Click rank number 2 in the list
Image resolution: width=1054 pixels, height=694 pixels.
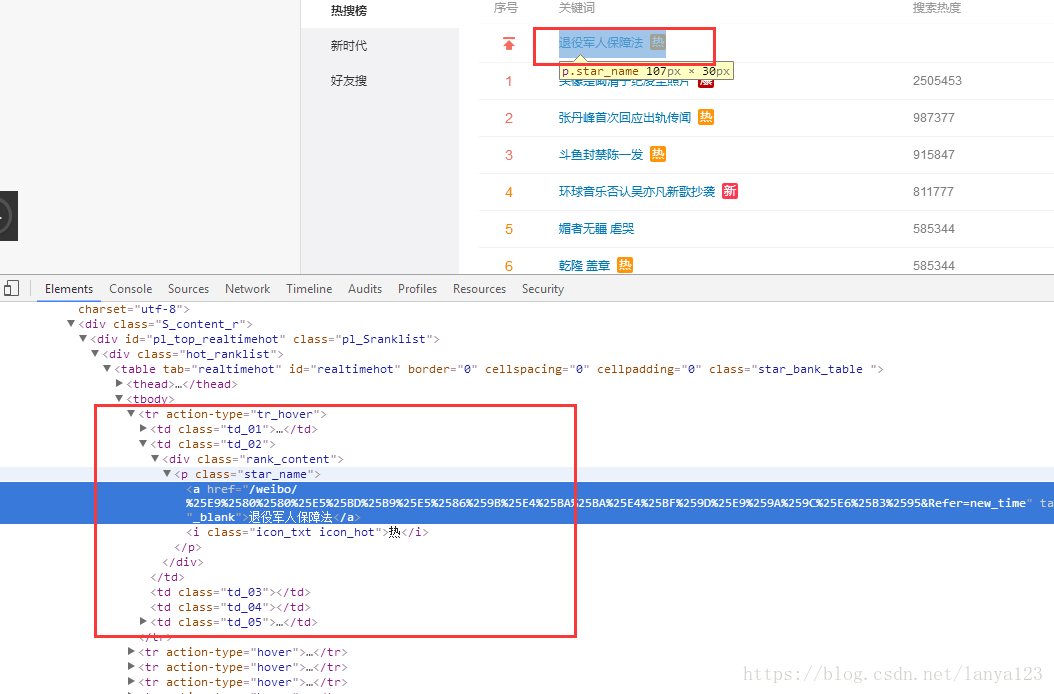coord(509,118)
